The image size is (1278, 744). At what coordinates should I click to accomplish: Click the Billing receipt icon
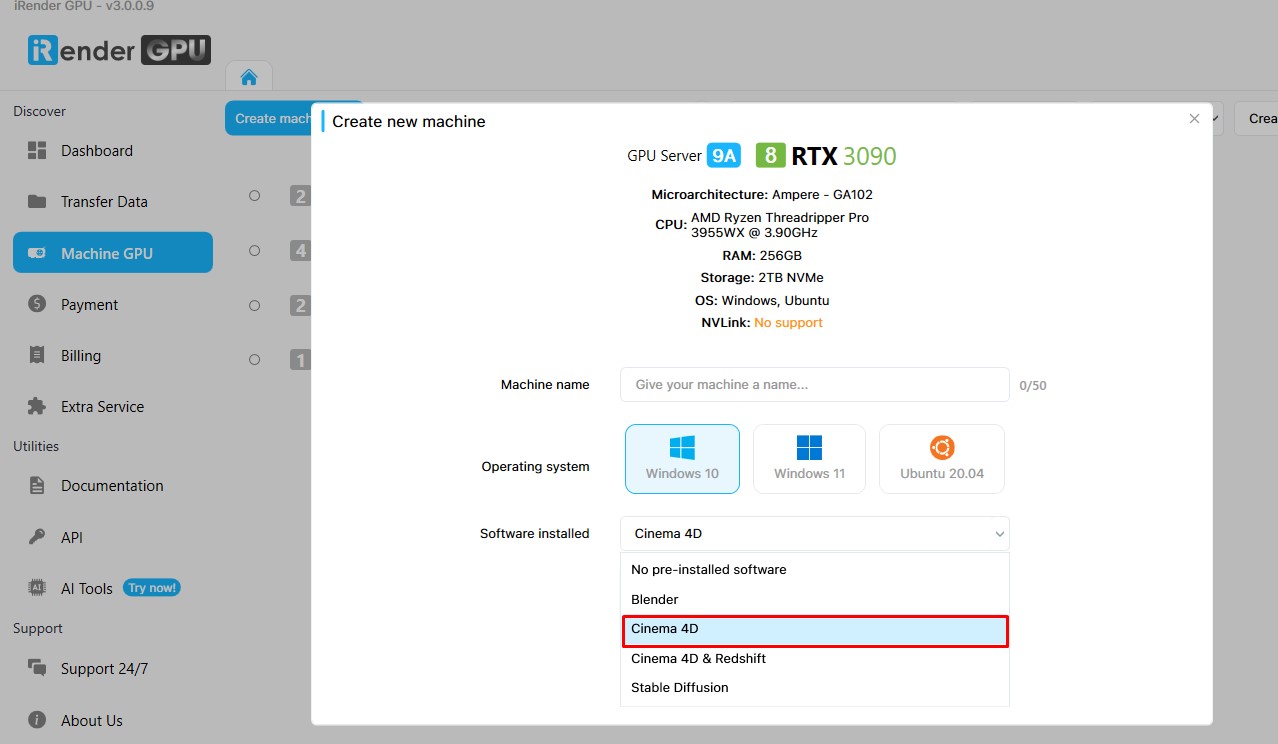tap(37, 355)
